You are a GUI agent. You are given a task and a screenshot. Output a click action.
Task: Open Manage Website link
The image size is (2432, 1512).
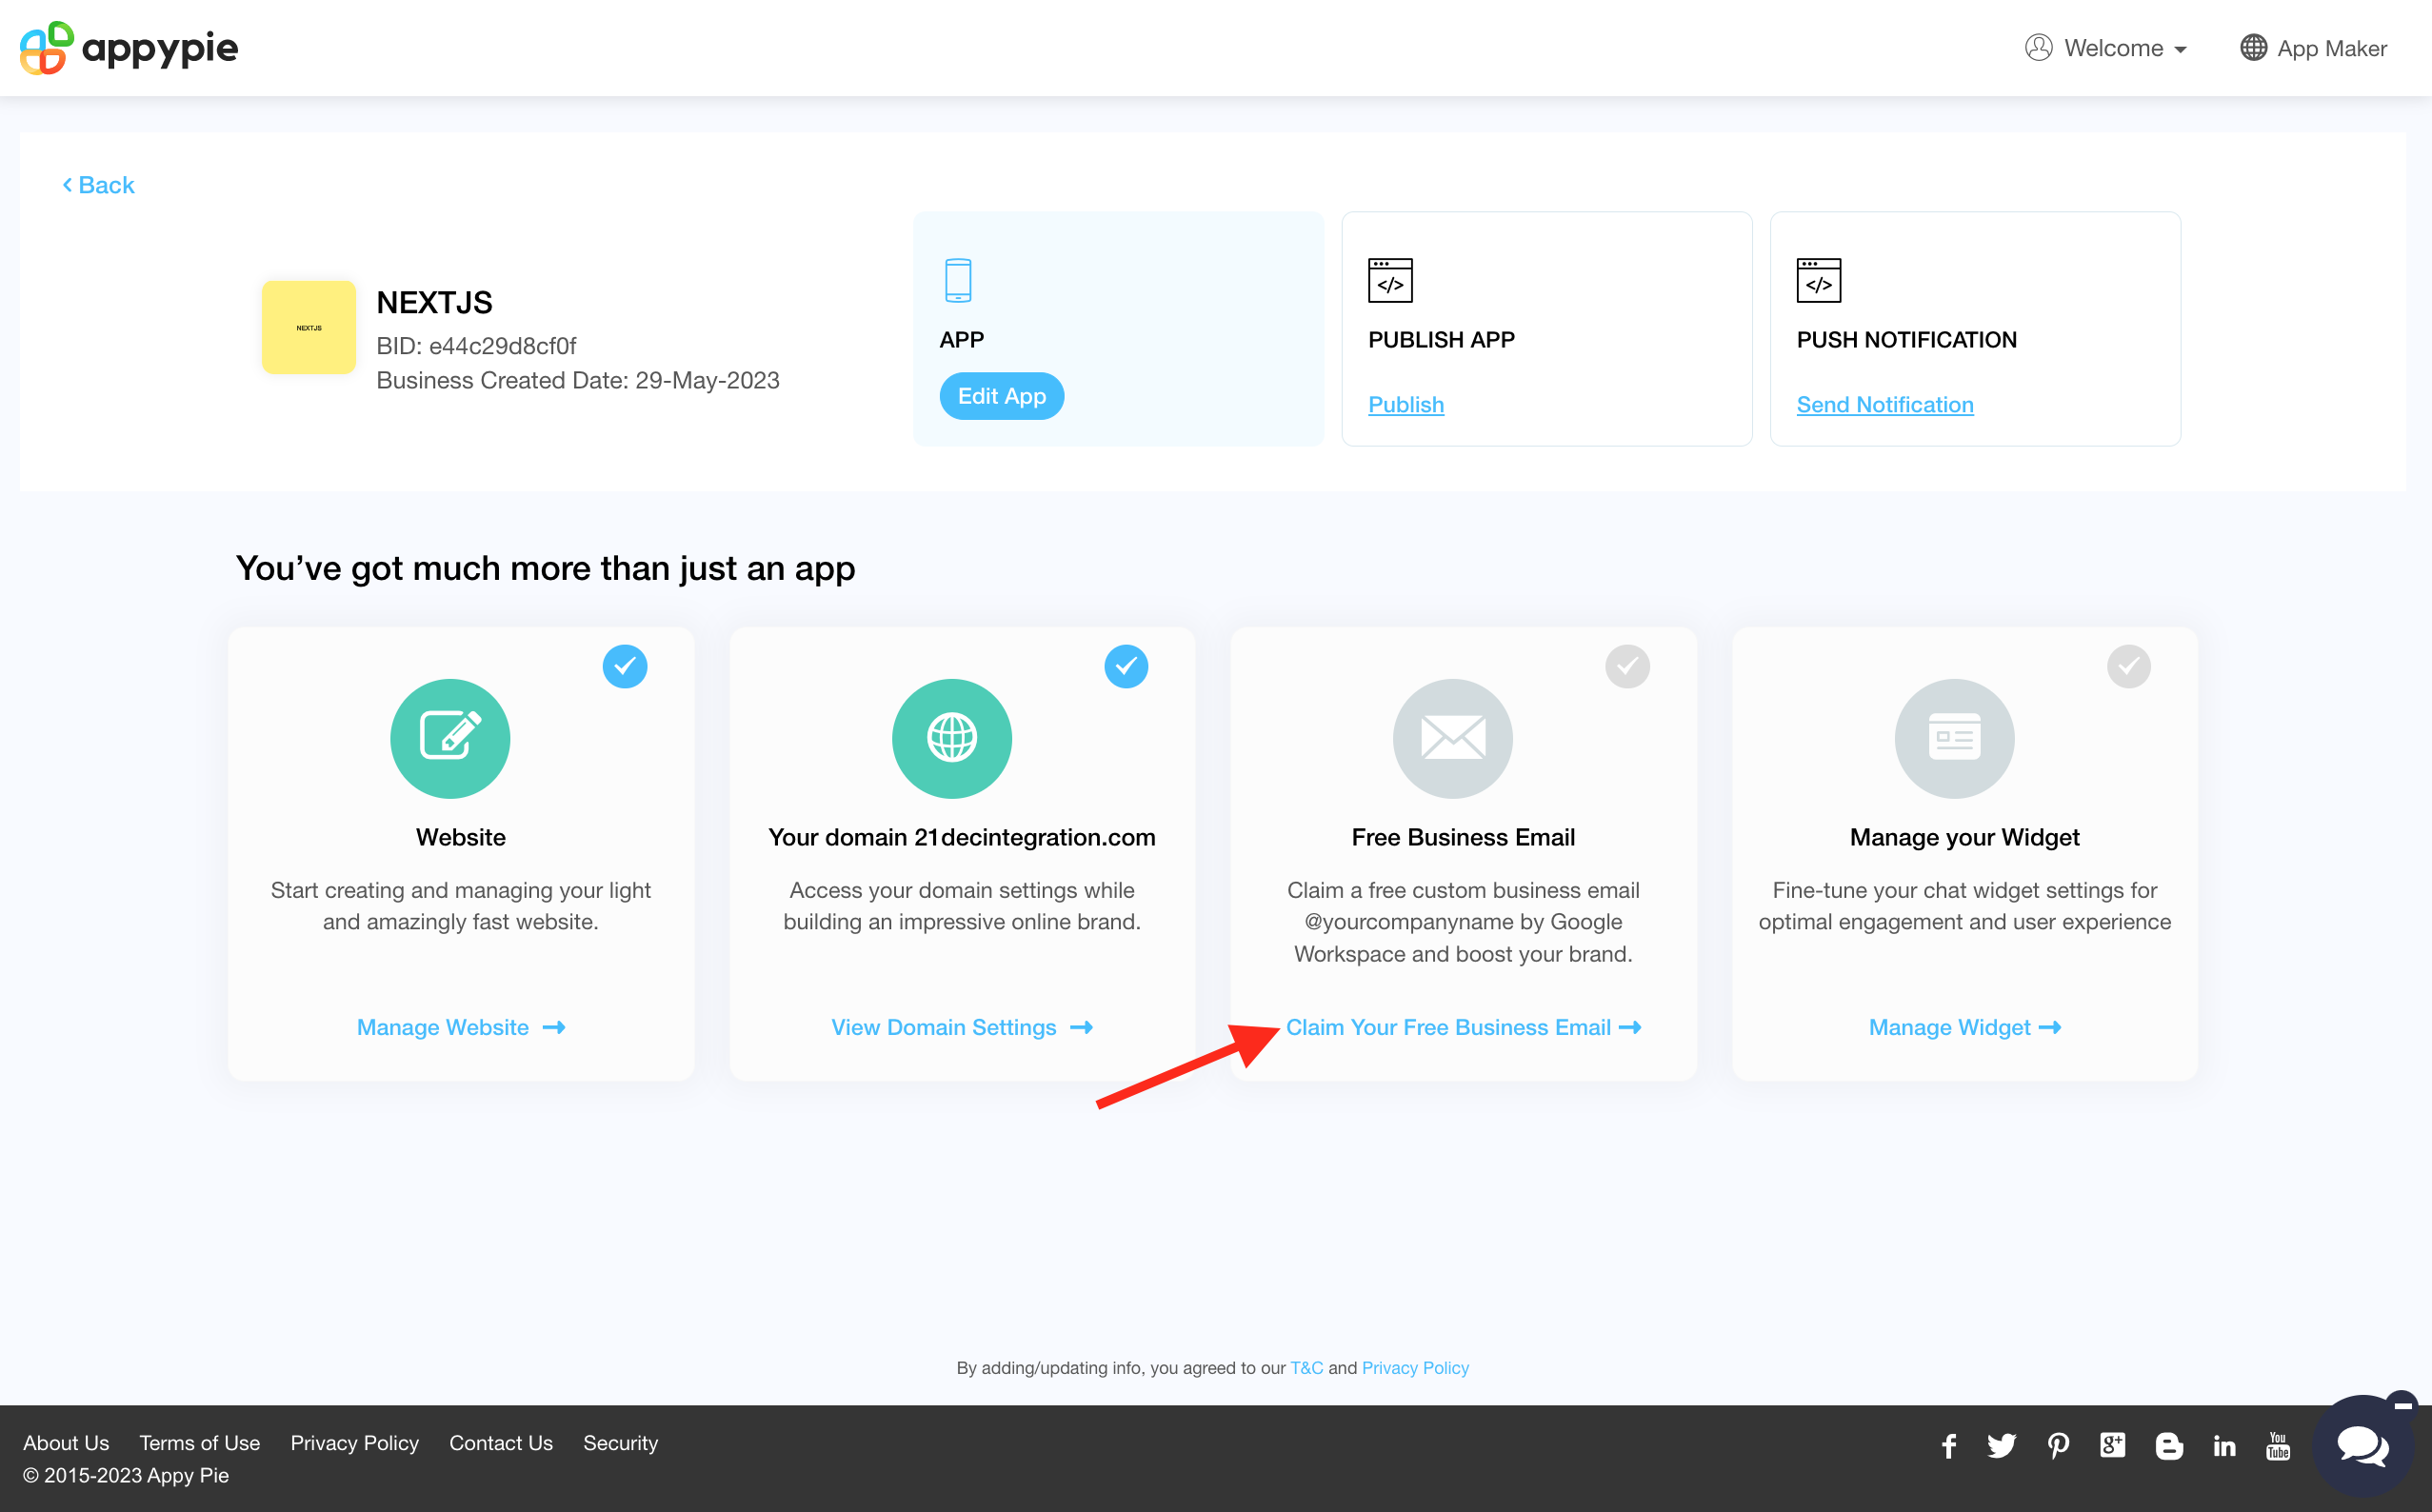click(x=461, y=1028)
